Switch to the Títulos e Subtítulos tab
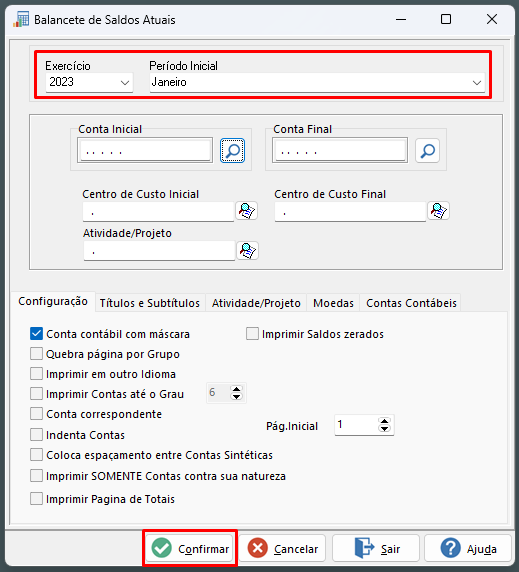Image resolution: width=519 pixels, height=572 pixels. pos(150,303)
